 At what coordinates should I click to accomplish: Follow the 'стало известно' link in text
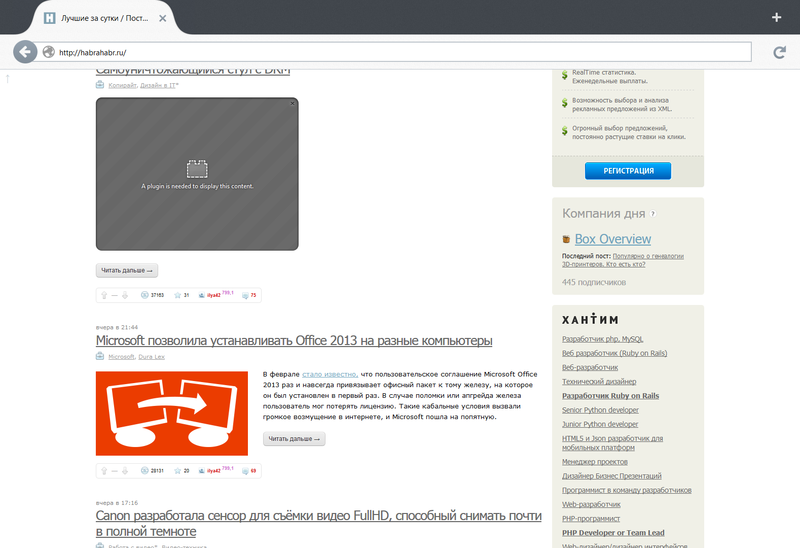[x=330, y=374]
